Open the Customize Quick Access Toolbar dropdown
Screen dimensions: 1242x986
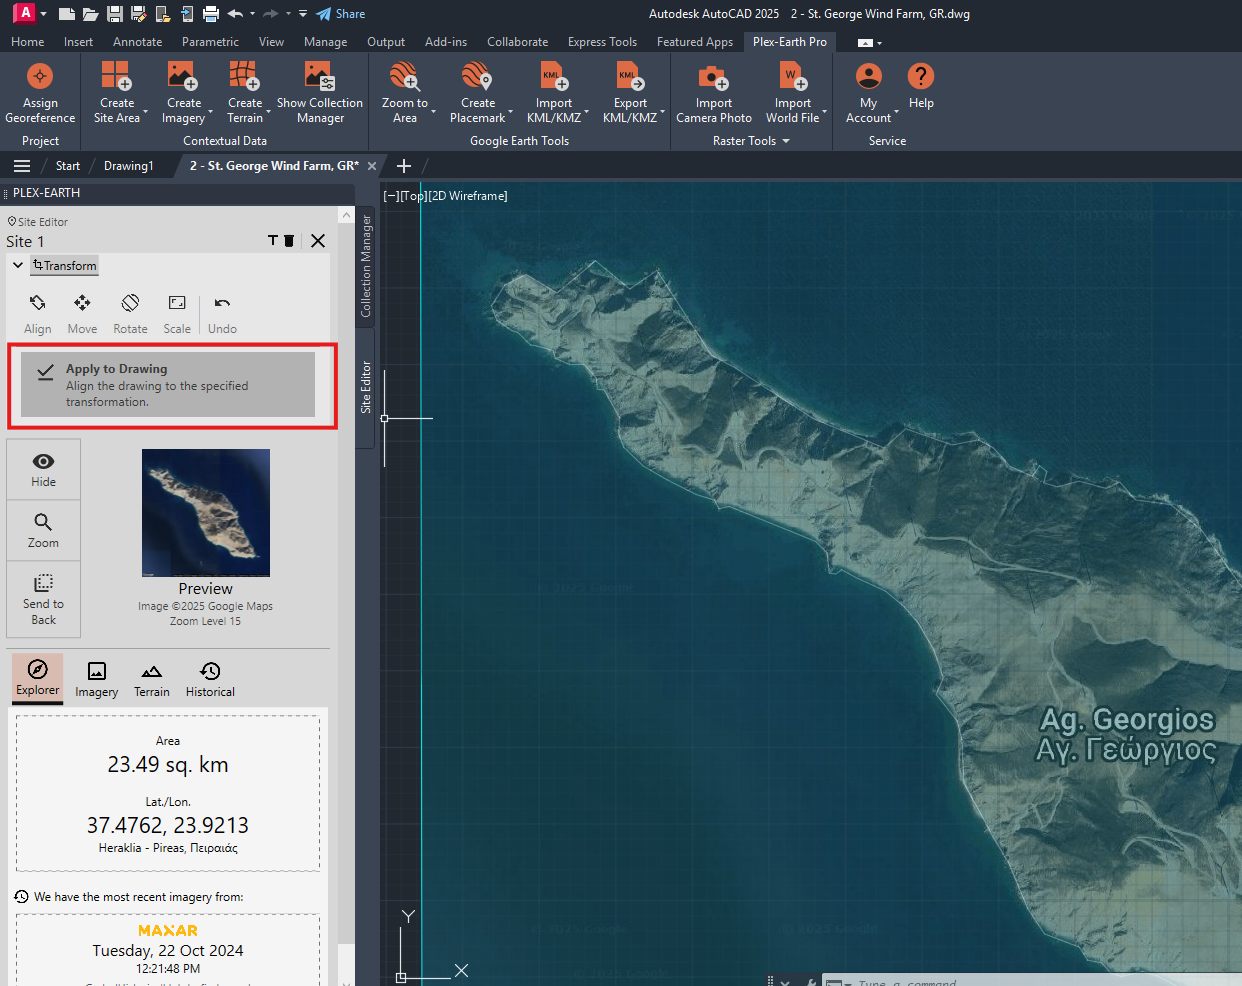click(x=303, y=14)
